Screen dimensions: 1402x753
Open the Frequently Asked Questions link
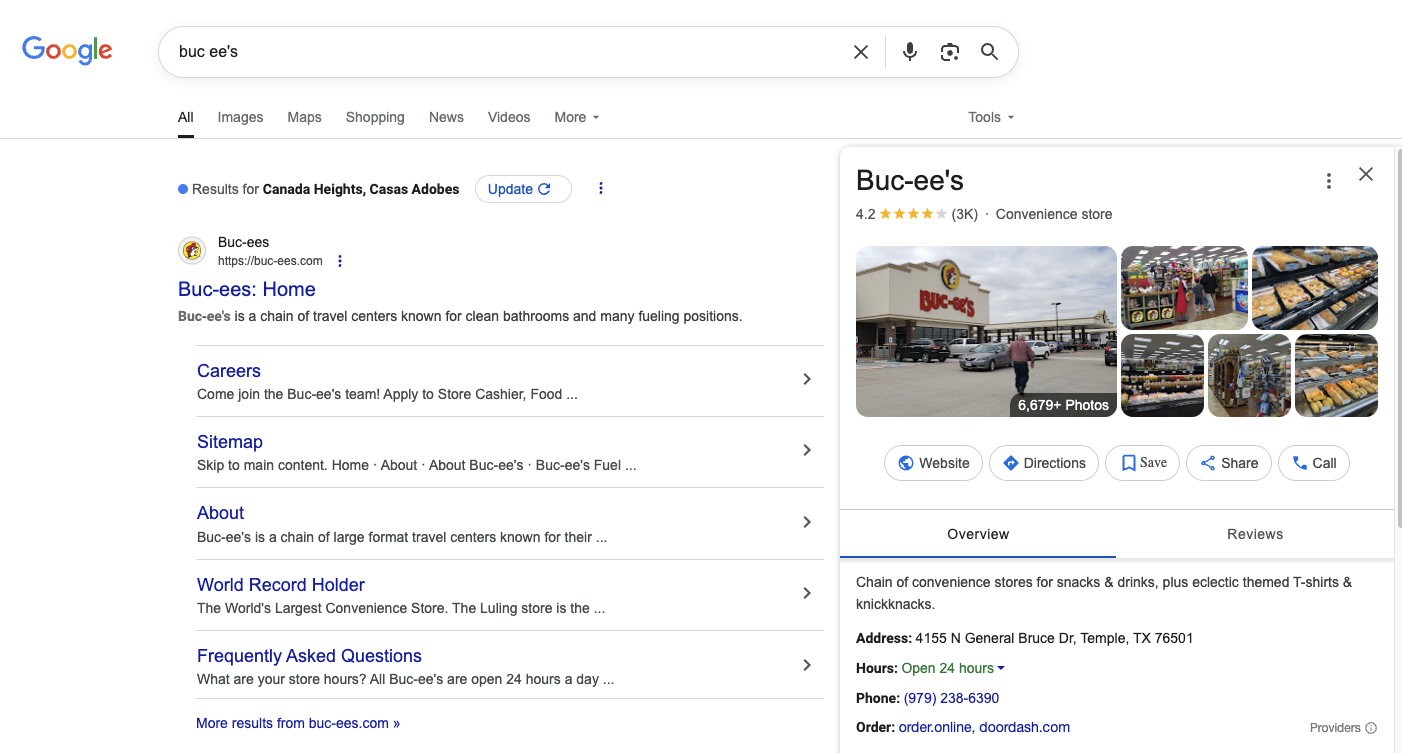309,656
